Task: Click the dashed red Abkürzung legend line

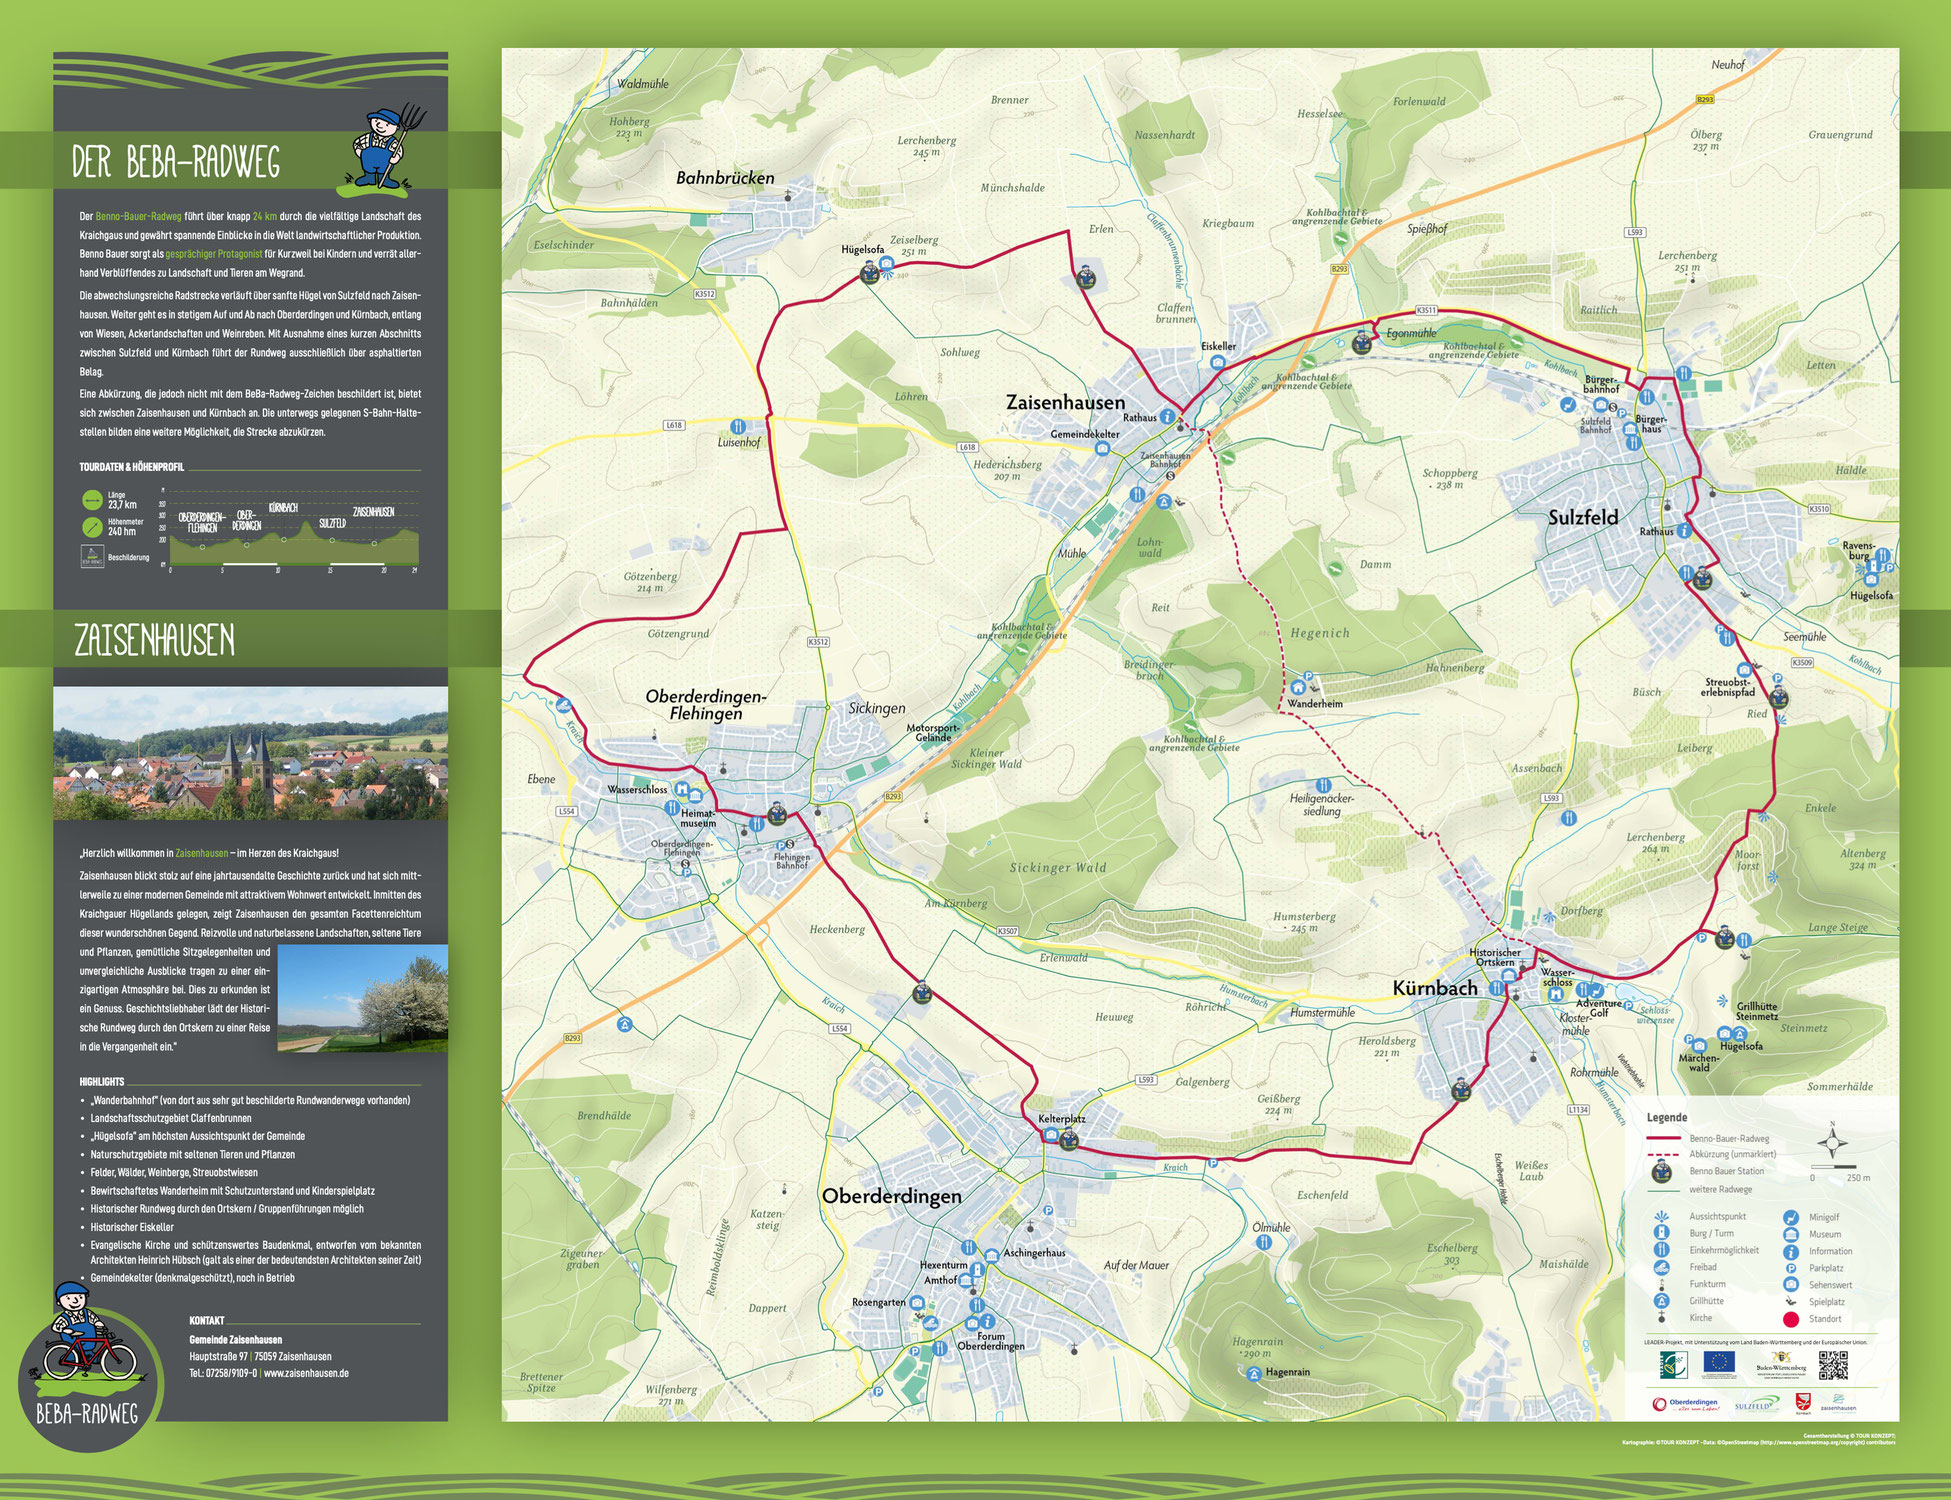Action: pyautogui.click(x=1662, y=1154)
